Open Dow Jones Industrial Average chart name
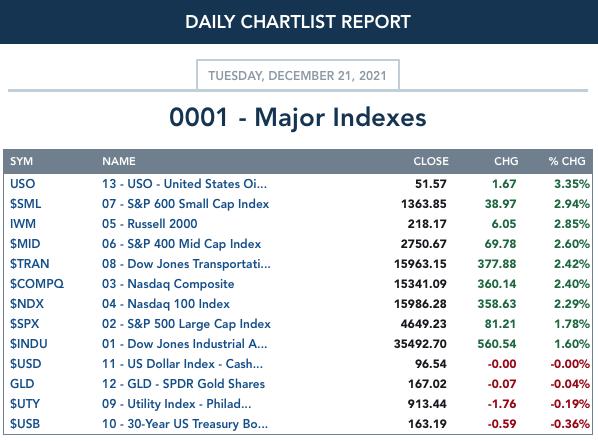This screenshot has height=441, width=598. [185, 344]
